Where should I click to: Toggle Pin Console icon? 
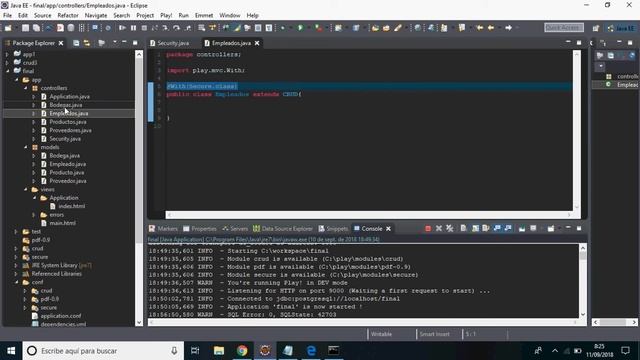click(x=522, y=229)
